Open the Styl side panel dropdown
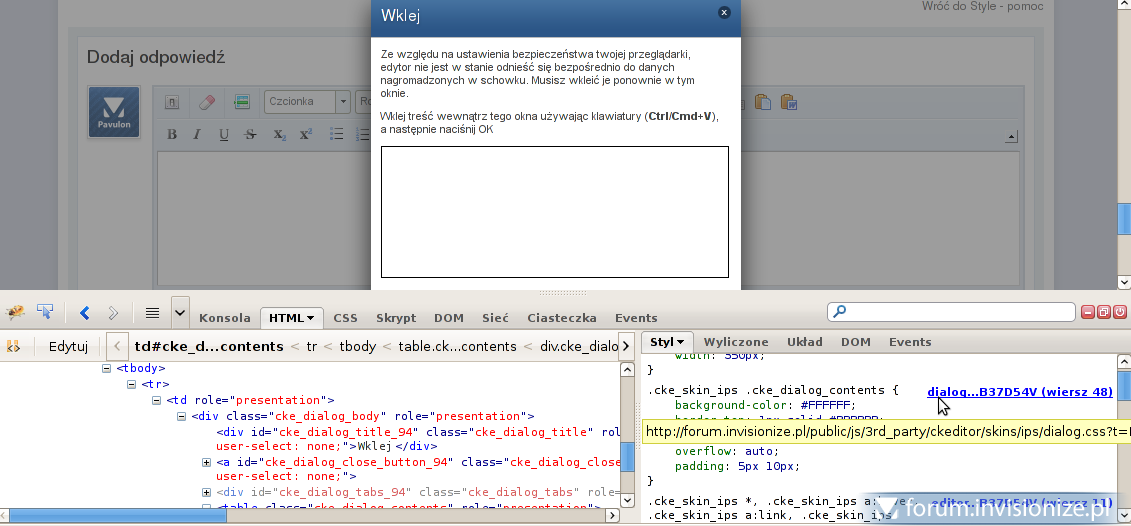 (x=667, y=342)
